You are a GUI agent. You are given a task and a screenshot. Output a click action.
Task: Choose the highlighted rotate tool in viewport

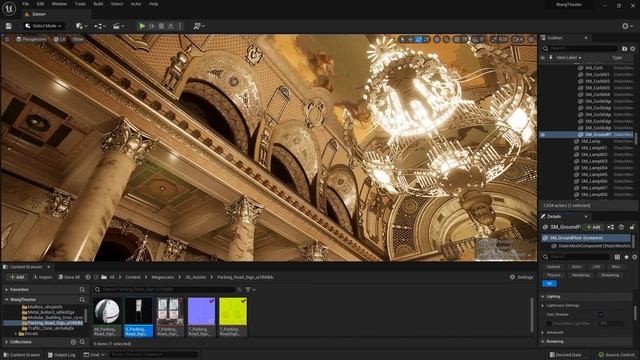419,39
